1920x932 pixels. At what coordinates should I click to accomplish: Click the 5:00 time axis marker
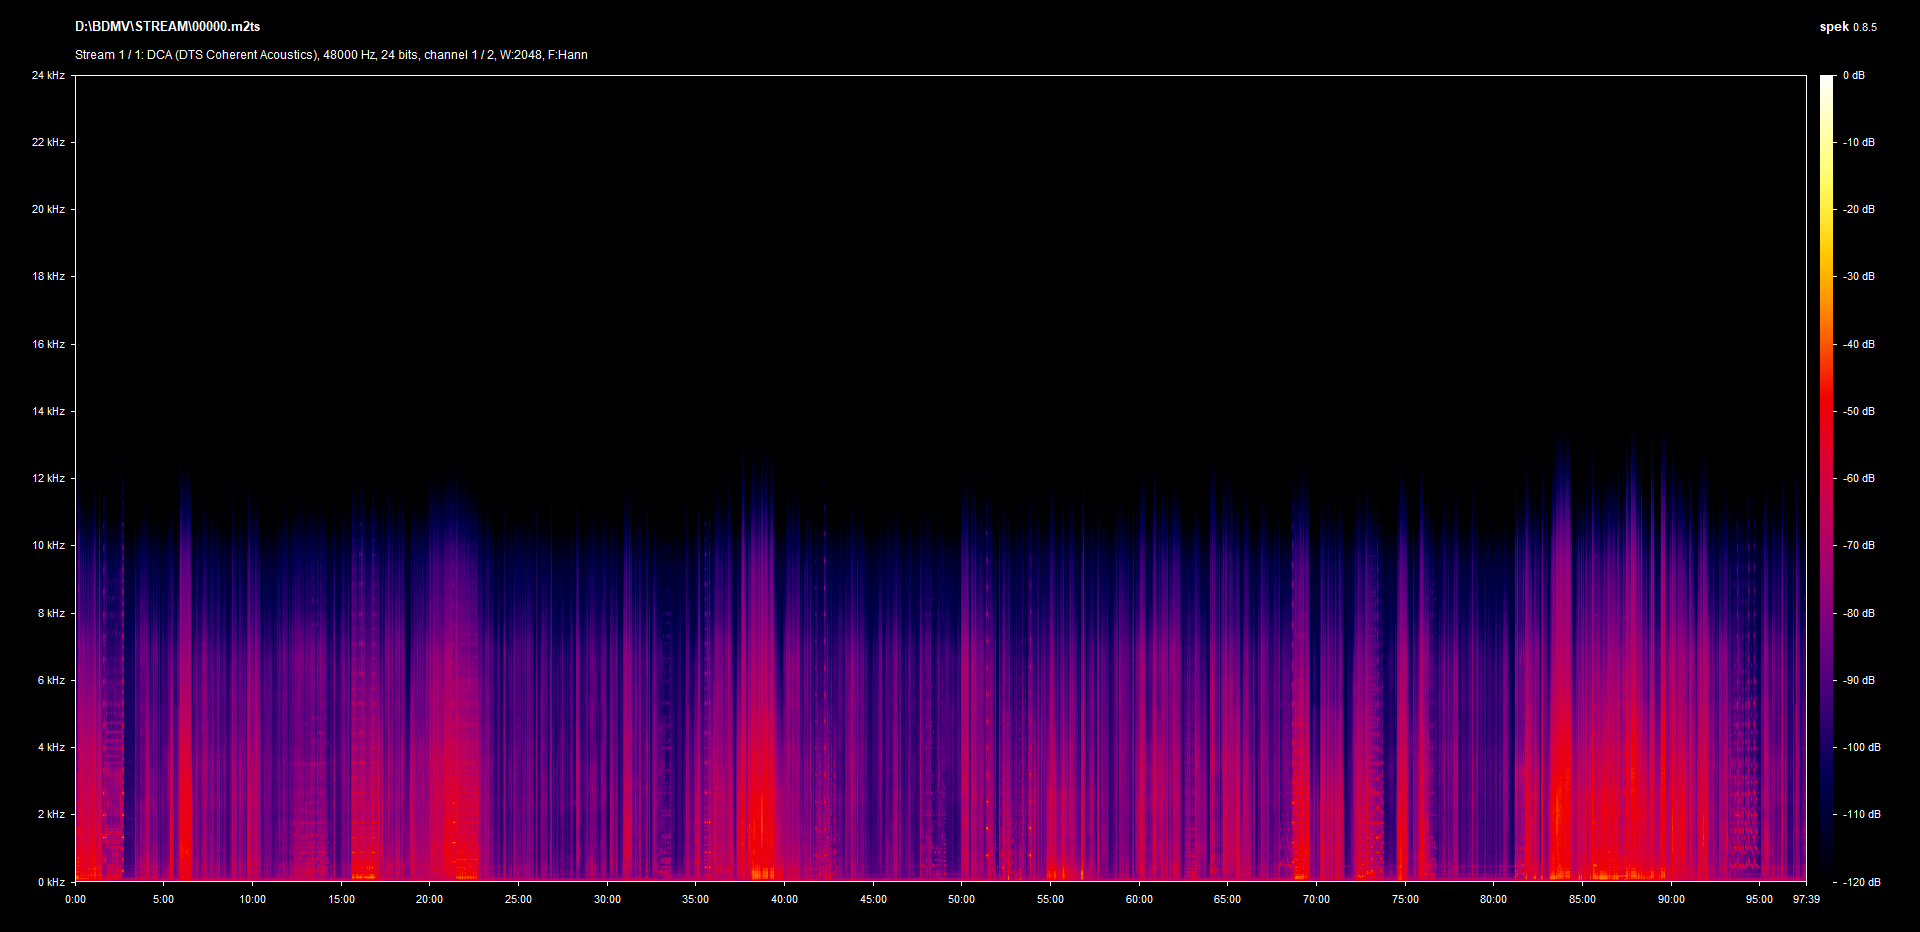(x=164, y=899)
